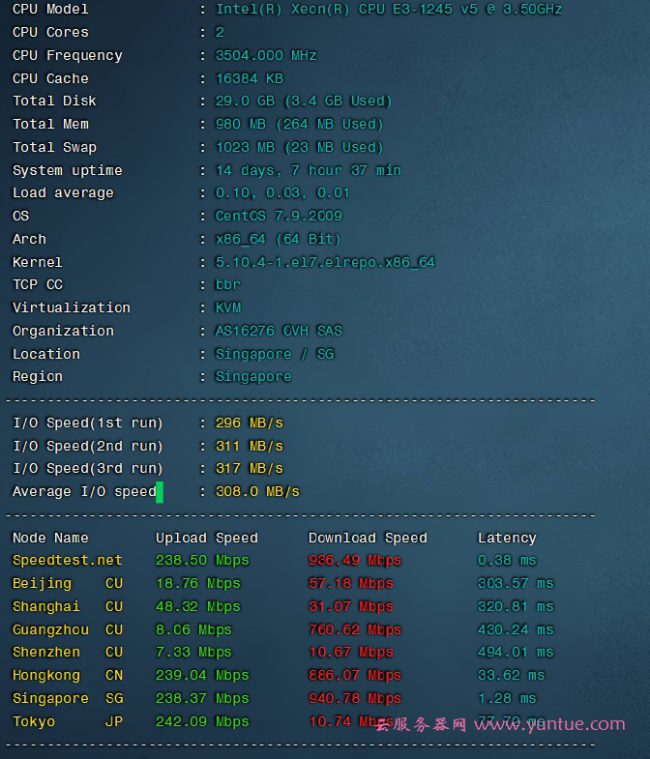Click the Hongkong upload speed 239.04 Mbps
This screenshot has height=759, width=650.
click(x=202, y=675)
